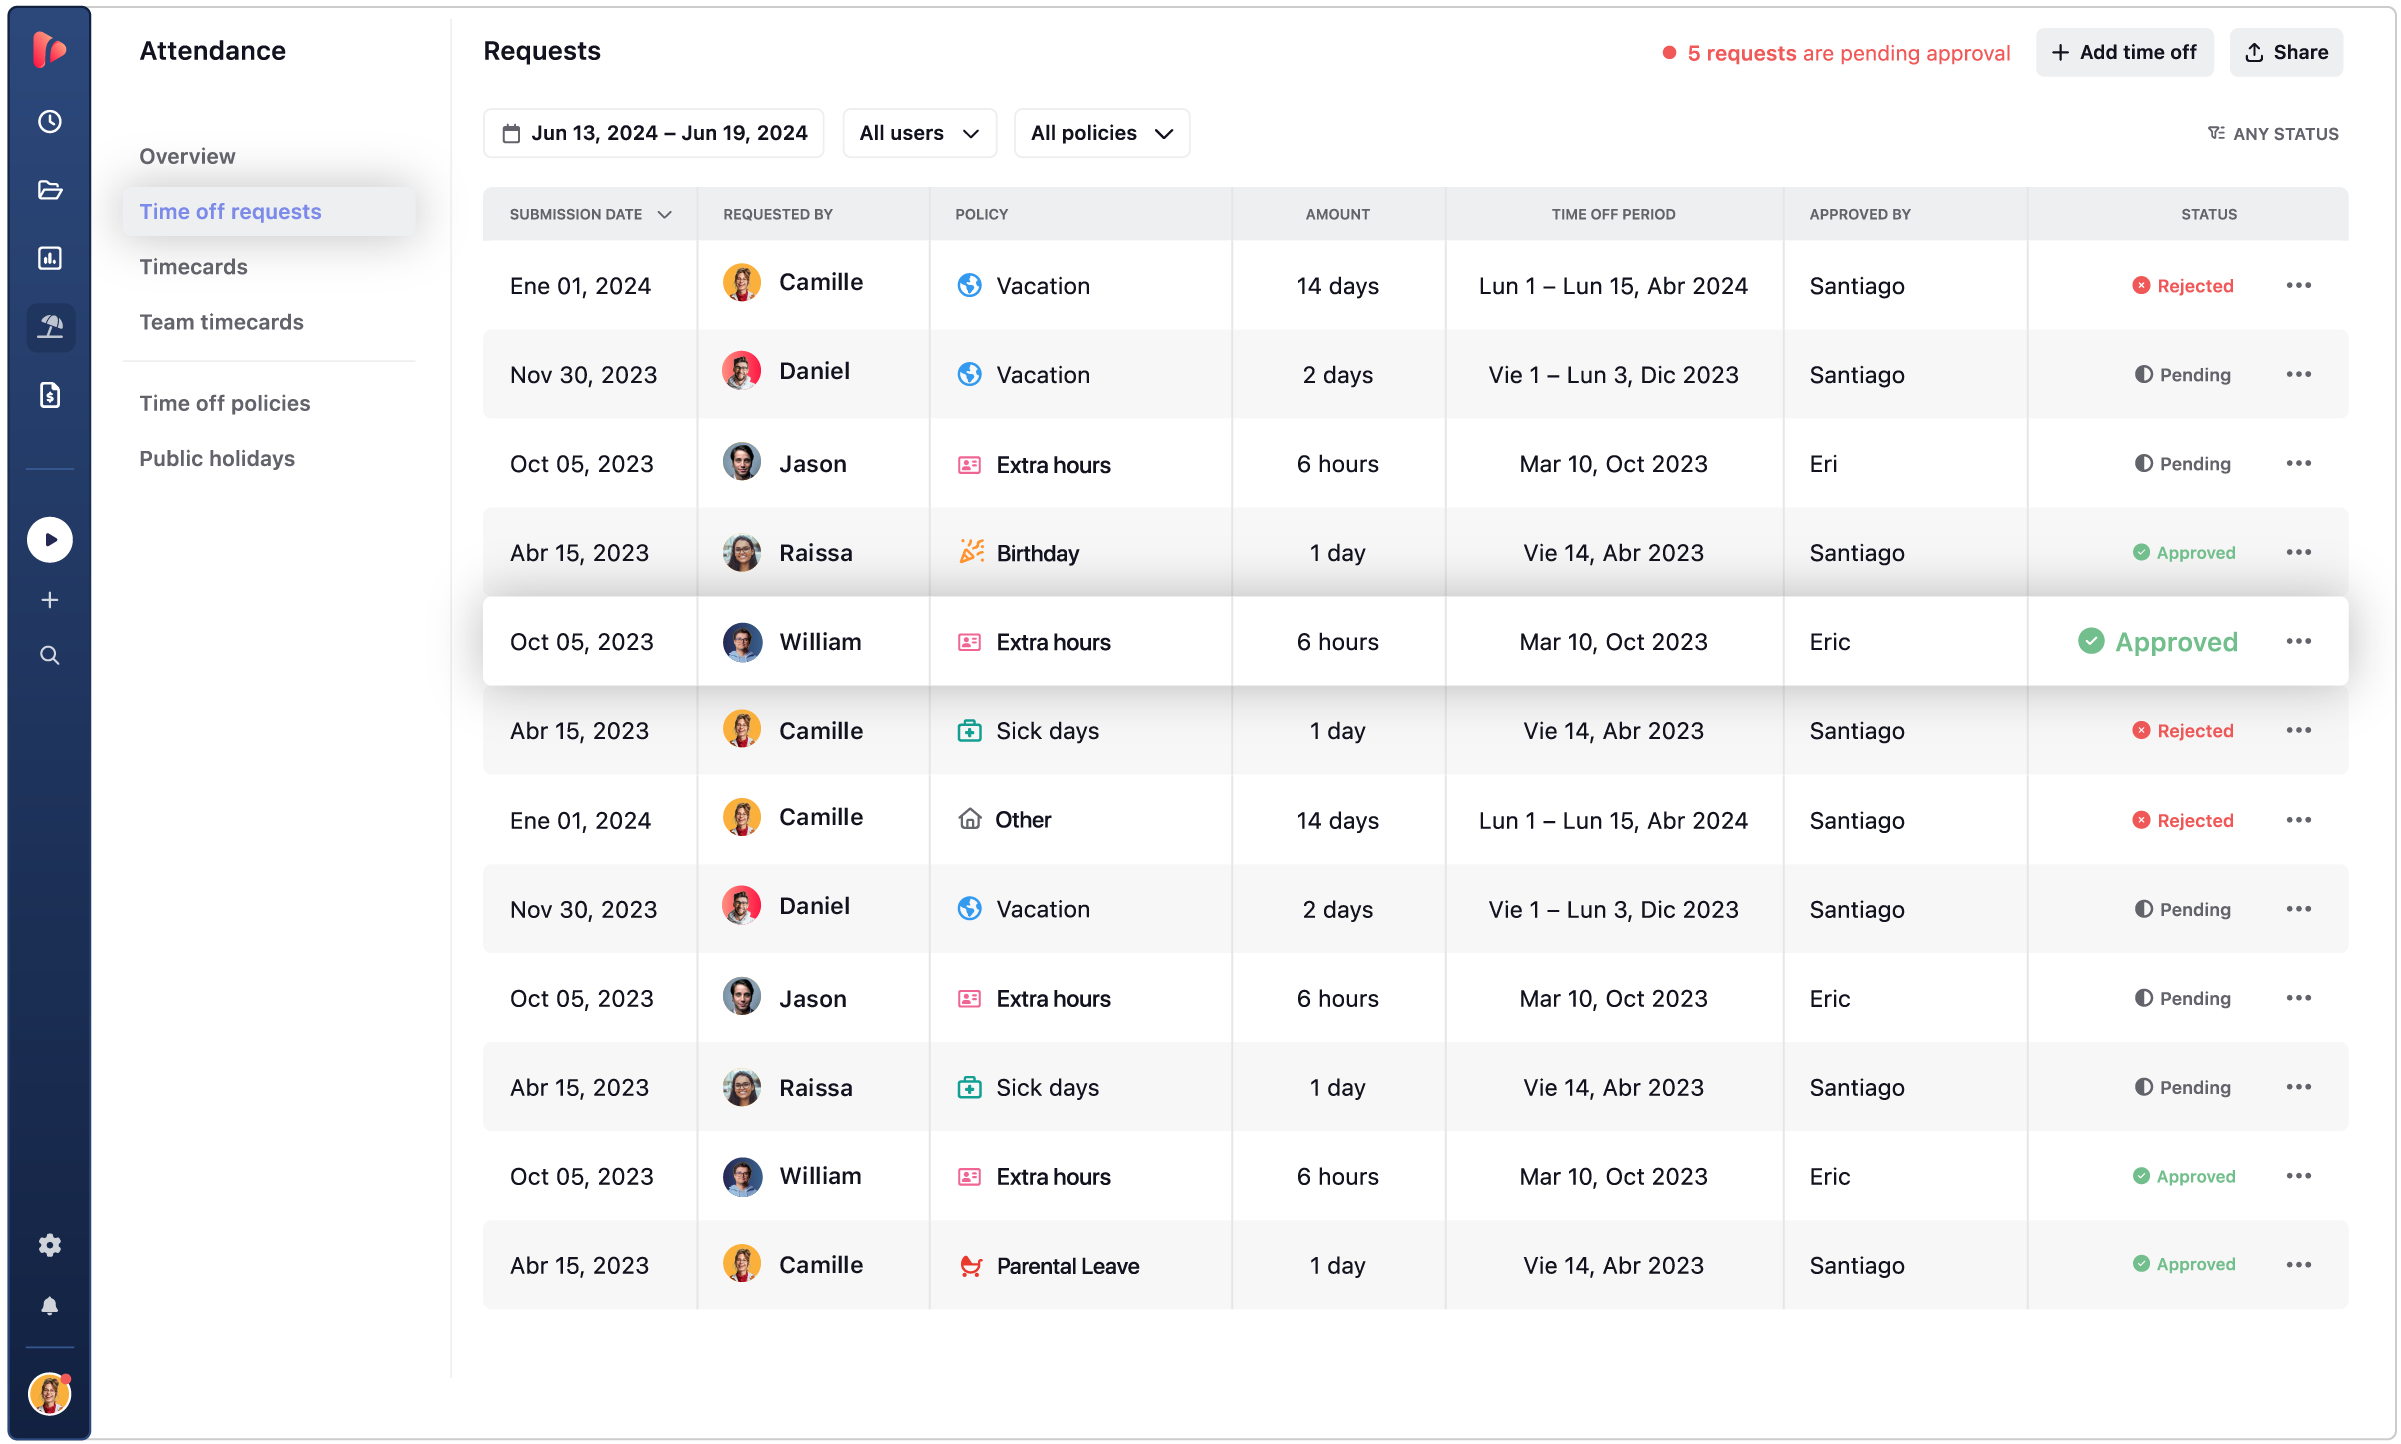Viewport: 2401px width, 1444px height.
Task: Open the clock icon in the sidebar
Action: click(x=50, y=122)
